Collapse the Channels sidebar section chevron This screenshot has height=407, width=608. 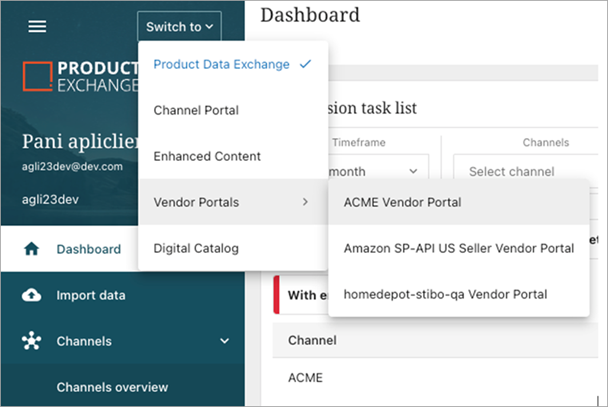pyautogui.click(x=224, y=341)
